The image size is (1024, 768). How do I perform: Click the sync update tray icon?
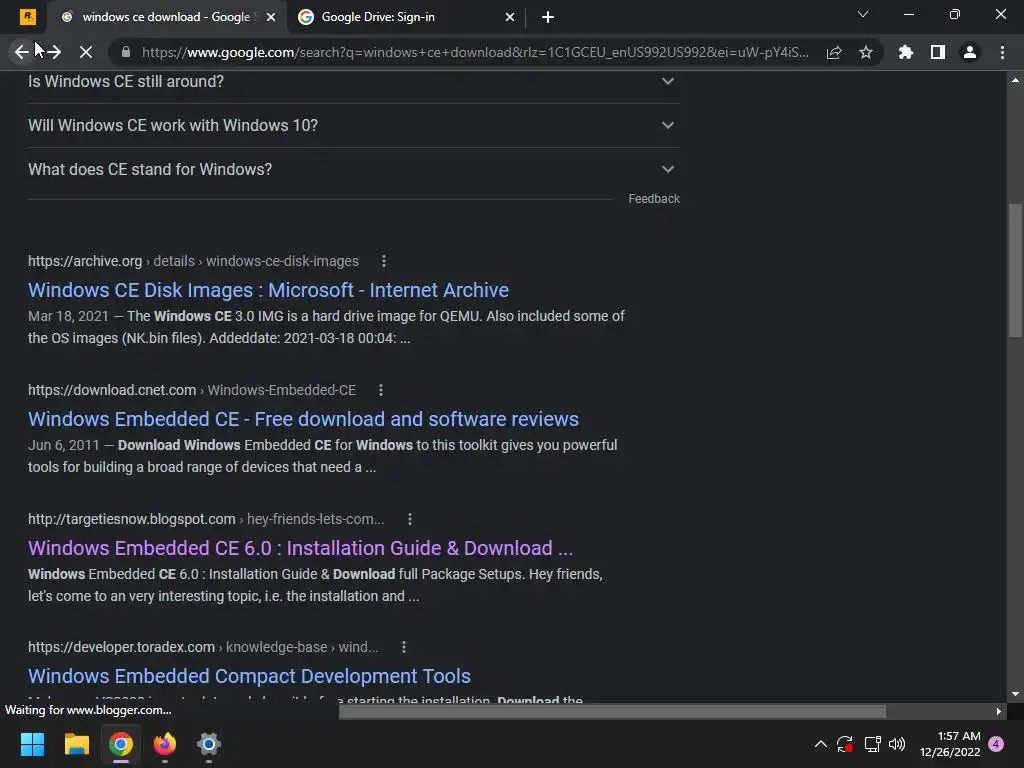click(845, 744)
